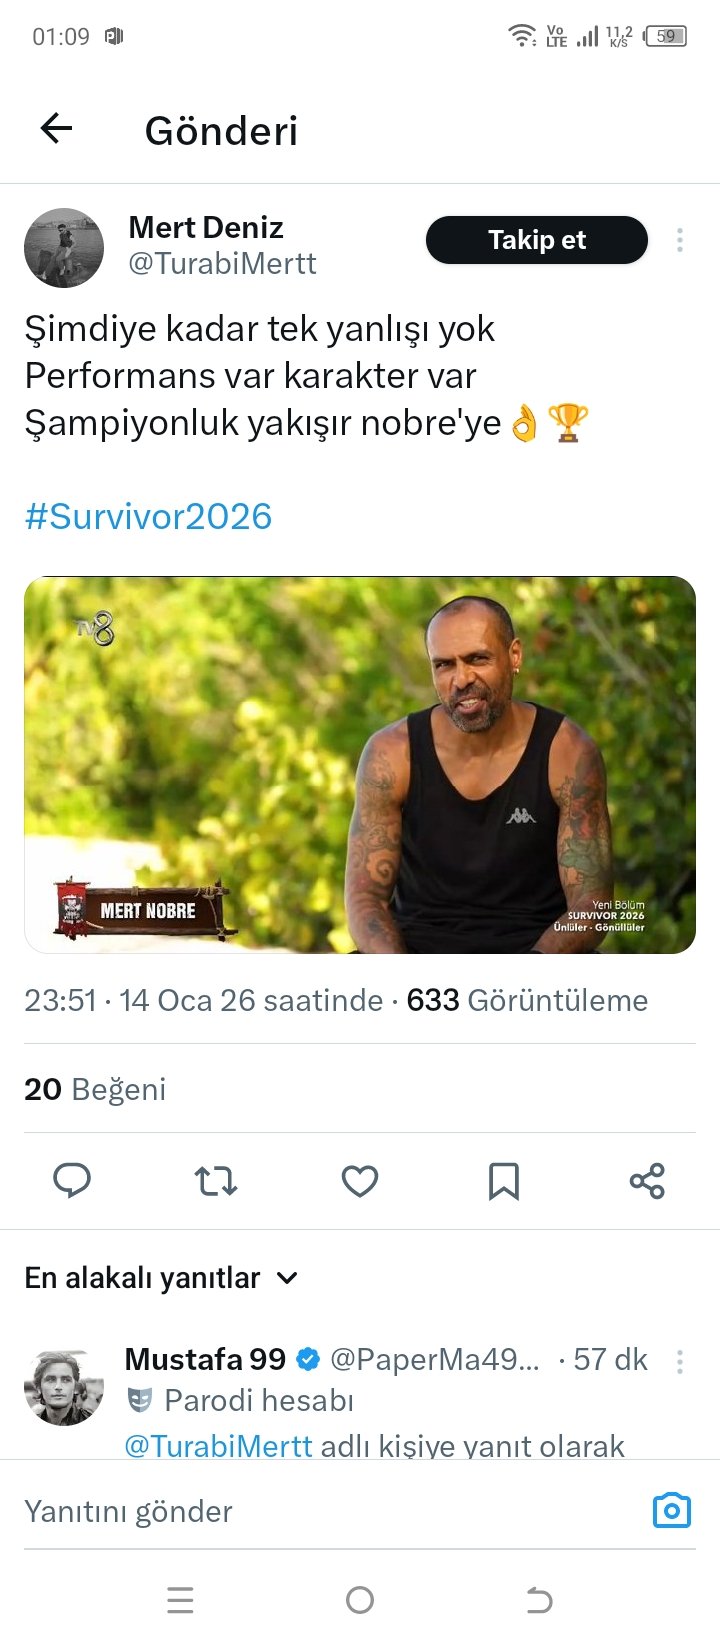Like the post with heart icon
The image size is (720, 1640).
pos(360,1181)
